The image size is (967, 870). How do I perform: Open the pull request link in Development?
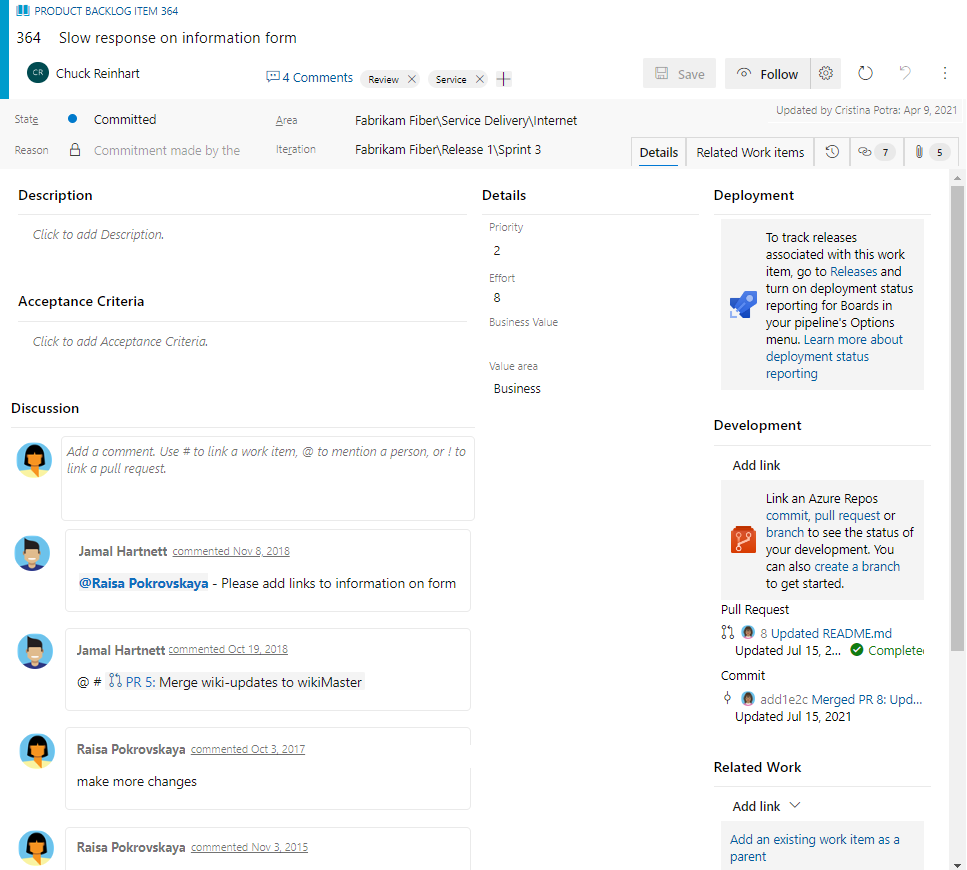pyautogui.click(x=847, y=515)
